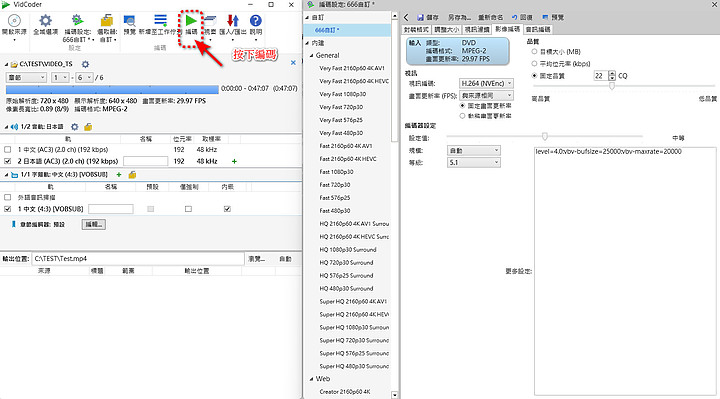This screenshot has height=399, width=720.
Task: Start encoding with green play button
Action: 191,21
